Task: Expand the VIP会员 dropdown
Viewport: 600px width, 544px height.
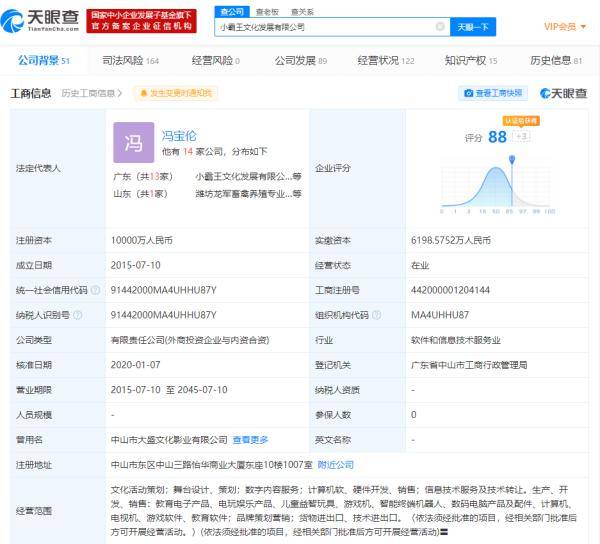Action: [565, 26]
